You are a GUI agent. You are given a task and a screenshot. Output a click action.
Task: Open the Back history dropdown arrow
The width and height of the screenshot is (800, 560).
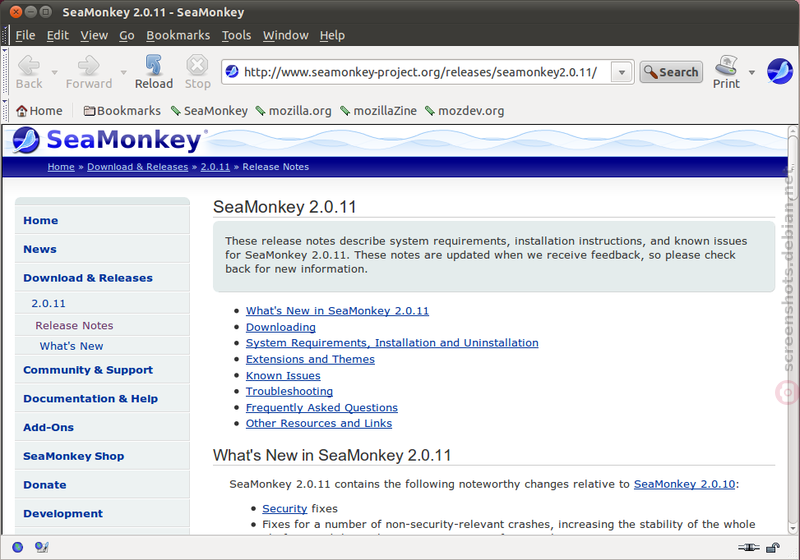click(55, 72)
